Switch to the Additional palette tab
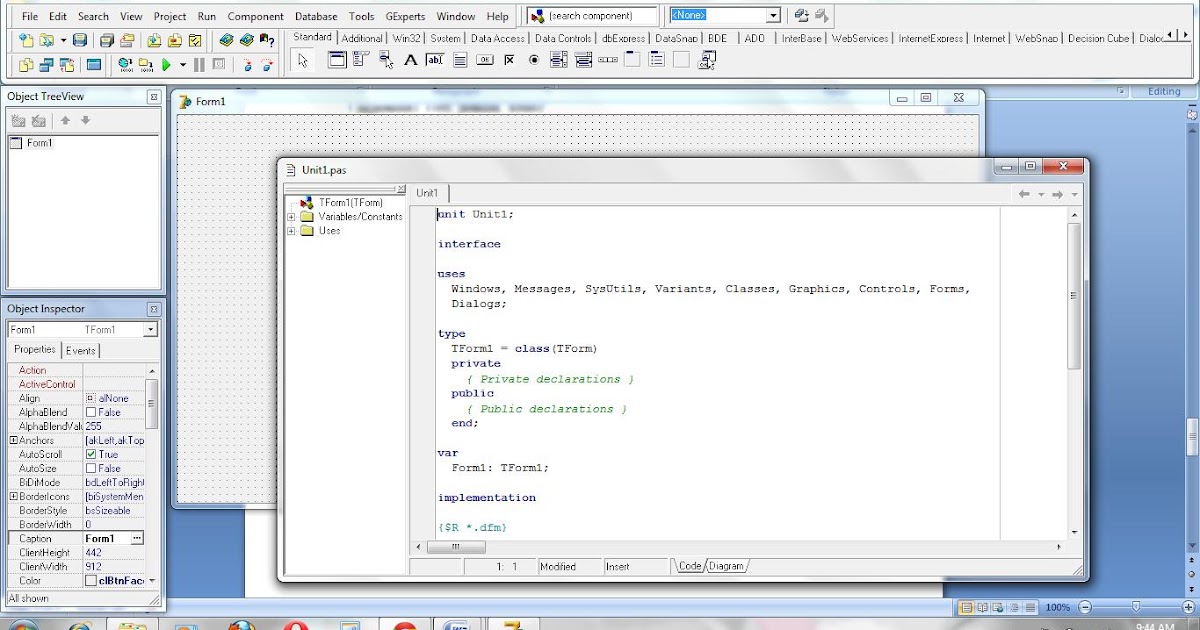The width and height of the screenshot is (1200, 630). 362,38
